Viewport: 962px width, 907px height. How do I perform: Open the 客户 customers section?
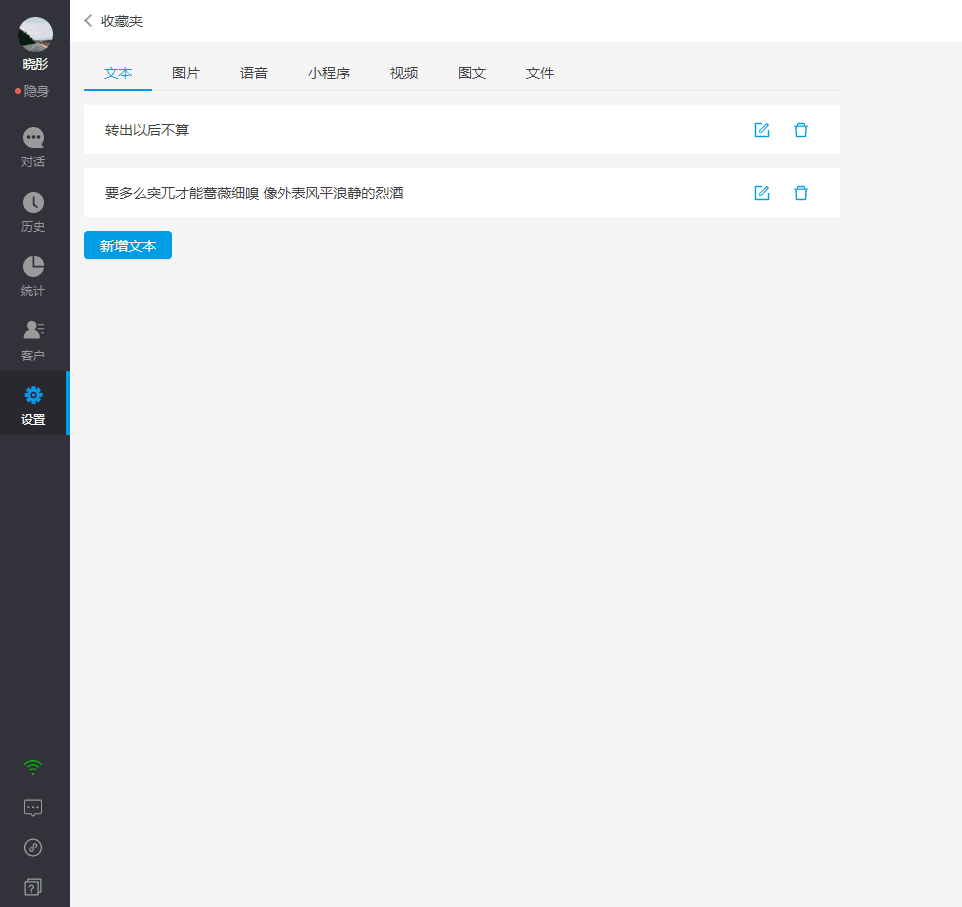[33, 341]
